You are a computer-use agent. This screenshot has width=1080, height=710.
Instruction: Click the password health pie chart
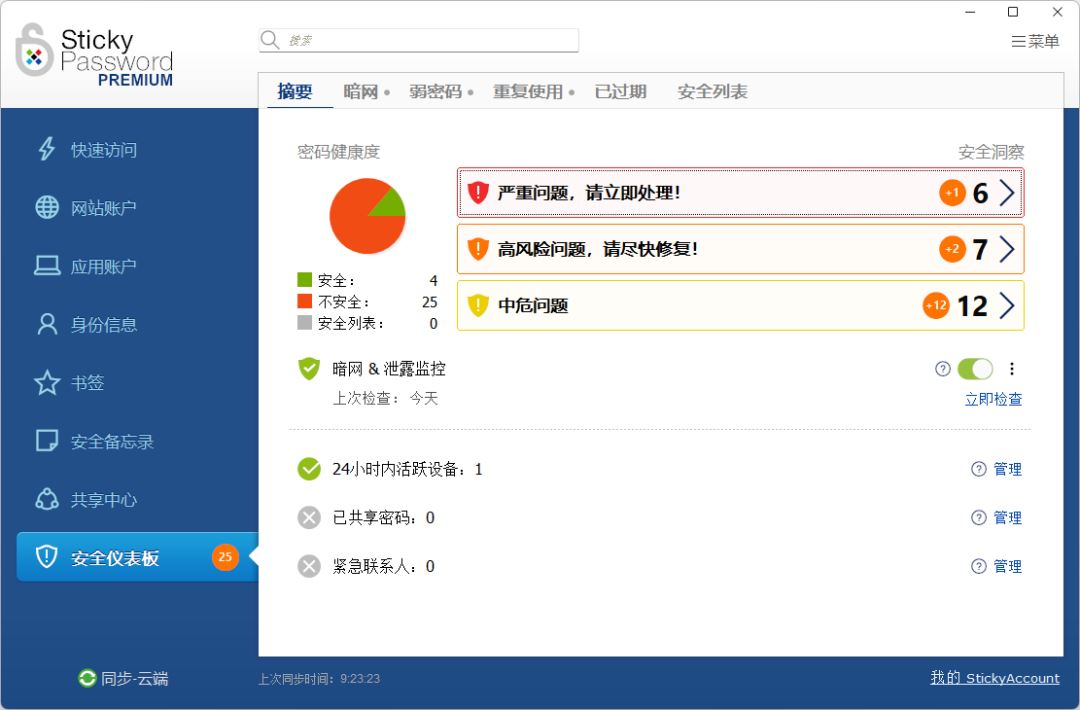click(x=367, y=216)
